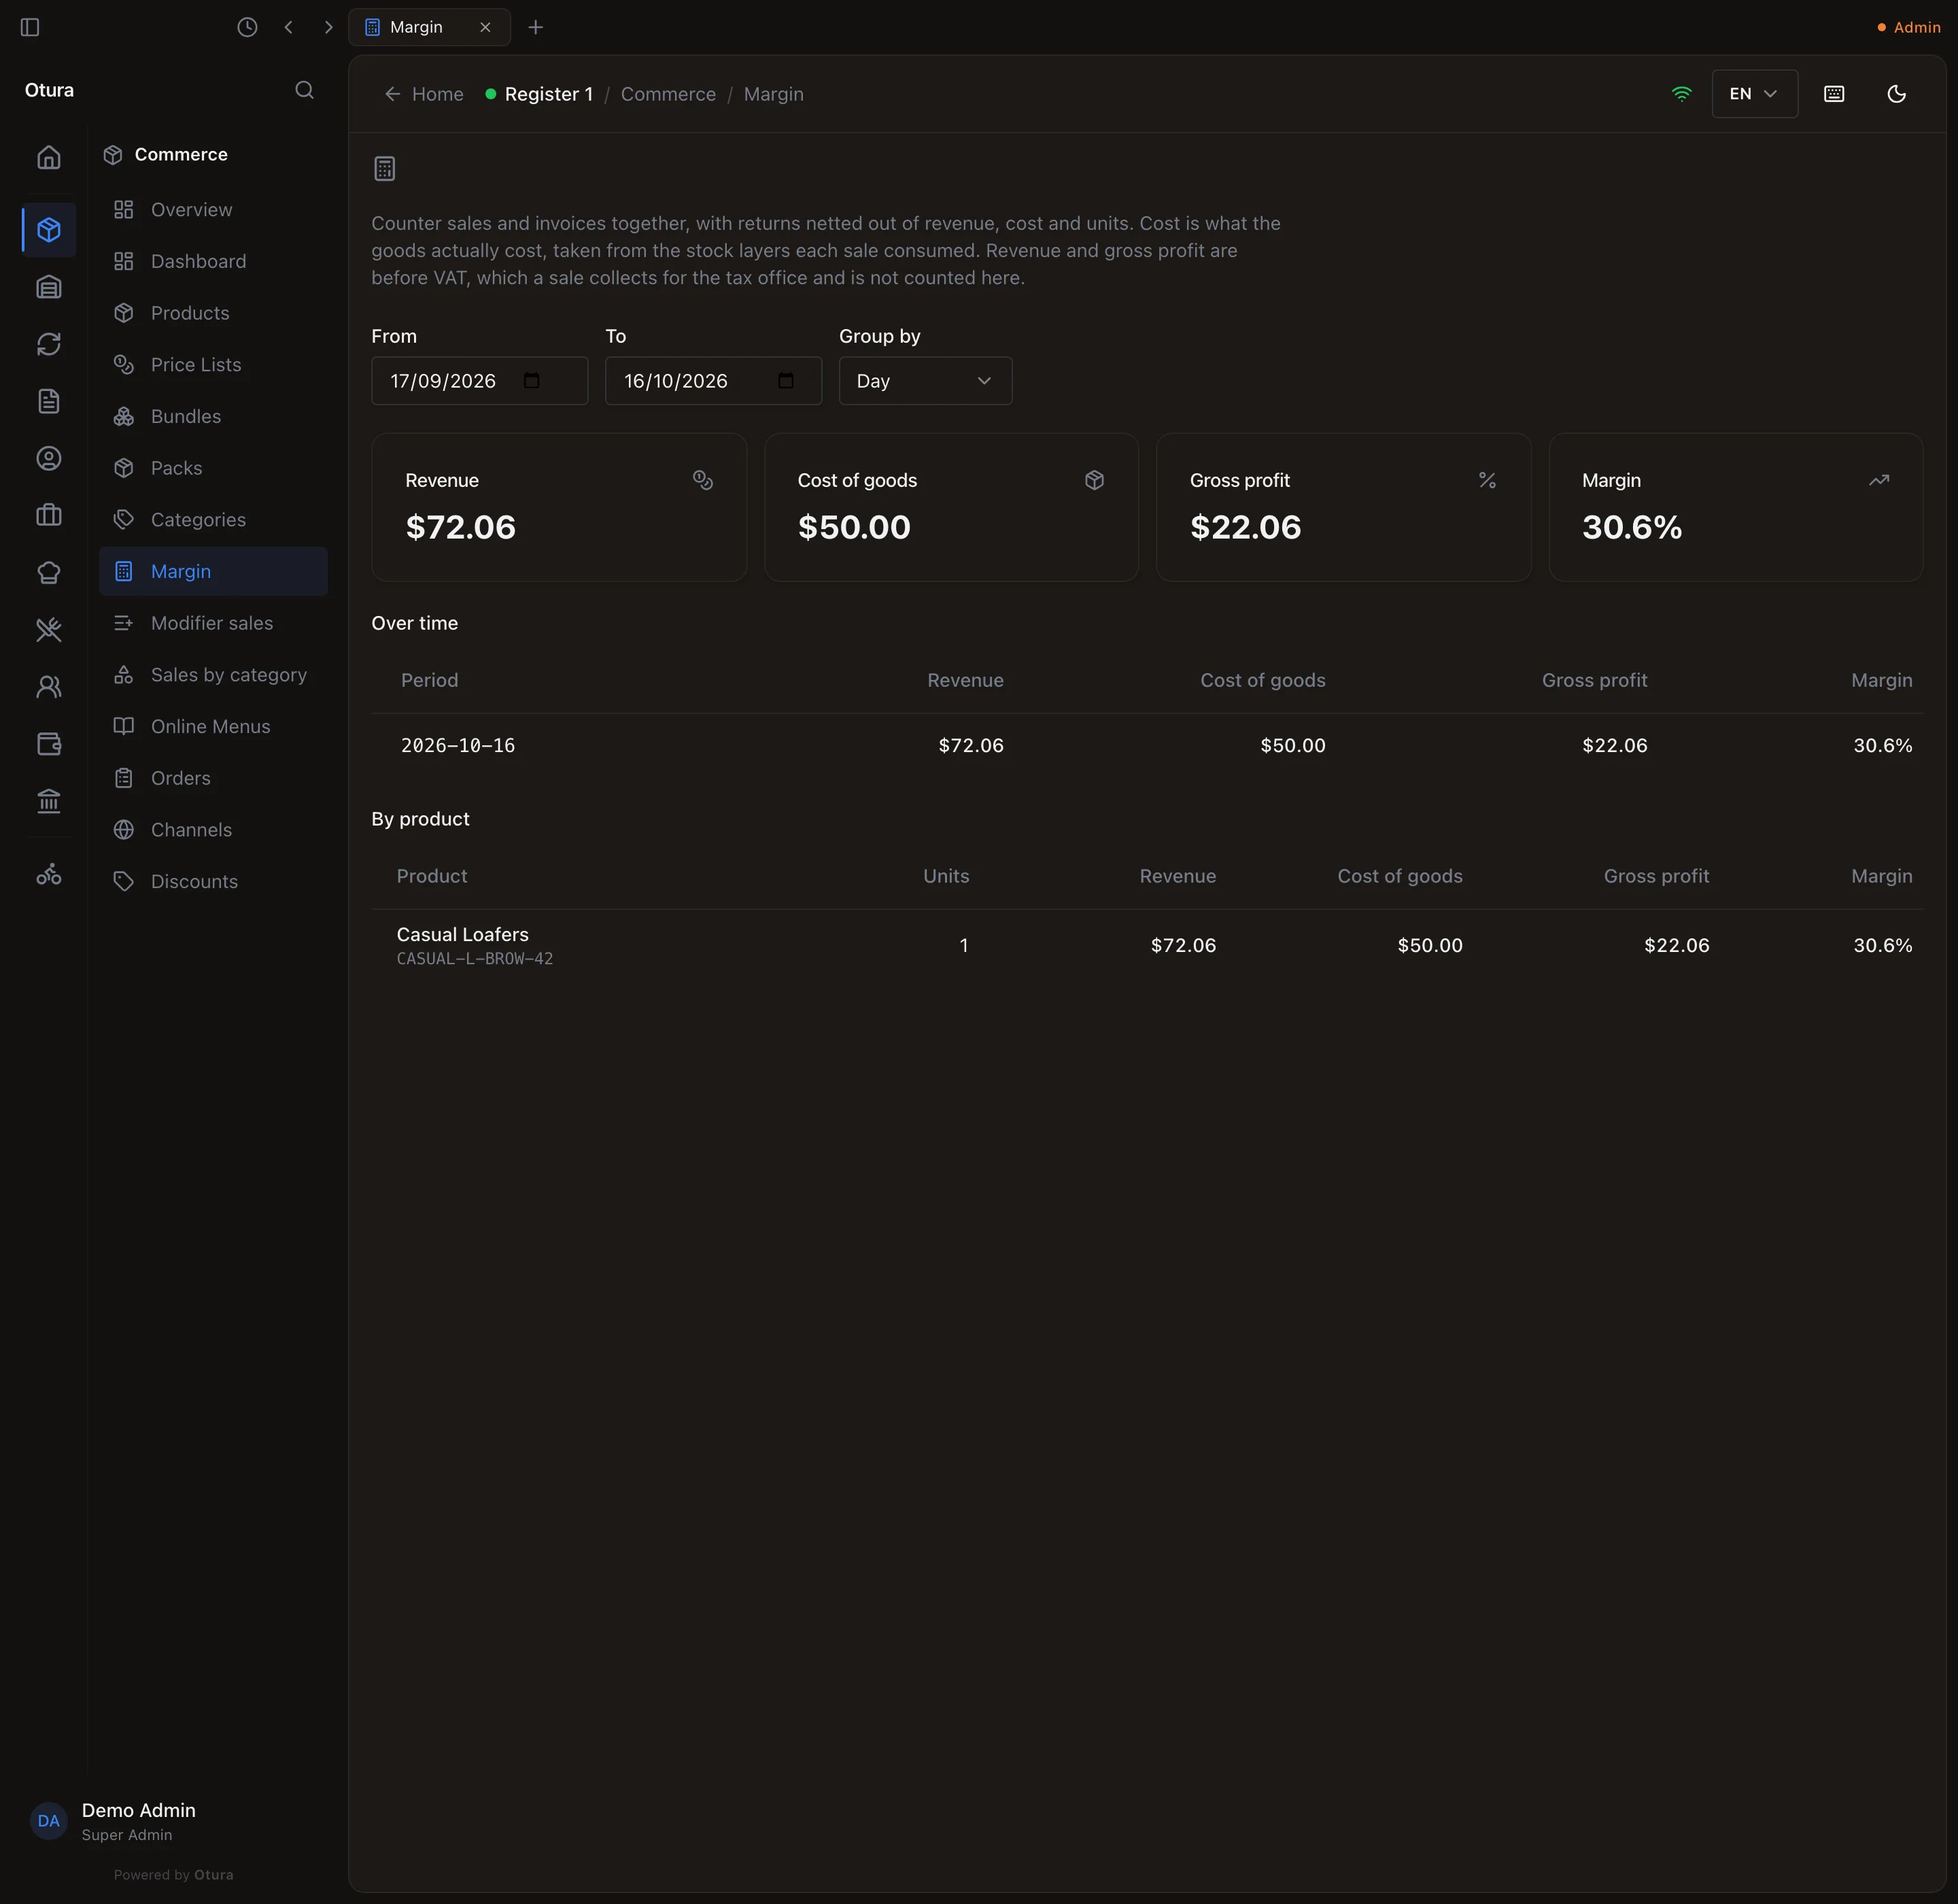Edit the To date field
Screen dimensions: 1958x1904
click(x=713, y=381)
